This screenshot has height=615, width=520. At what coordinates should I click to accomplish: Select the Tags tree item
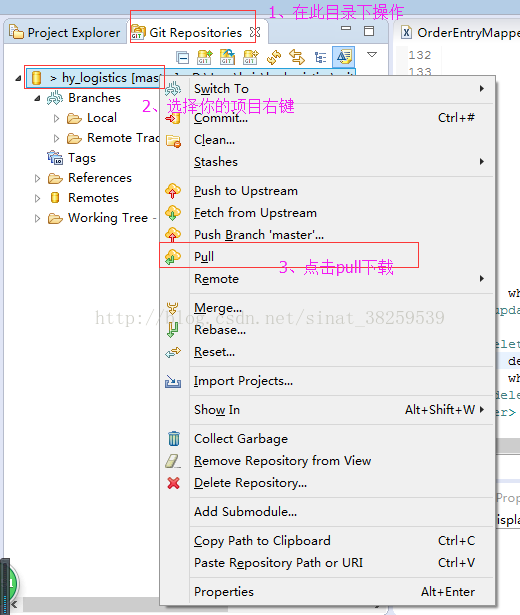[x=82, y=158]
